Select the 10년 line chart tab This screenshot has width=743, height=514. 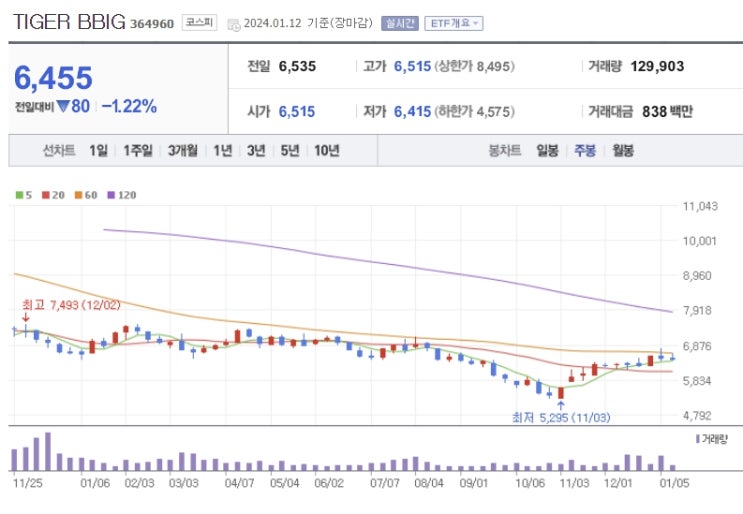(x=327, y=151)
